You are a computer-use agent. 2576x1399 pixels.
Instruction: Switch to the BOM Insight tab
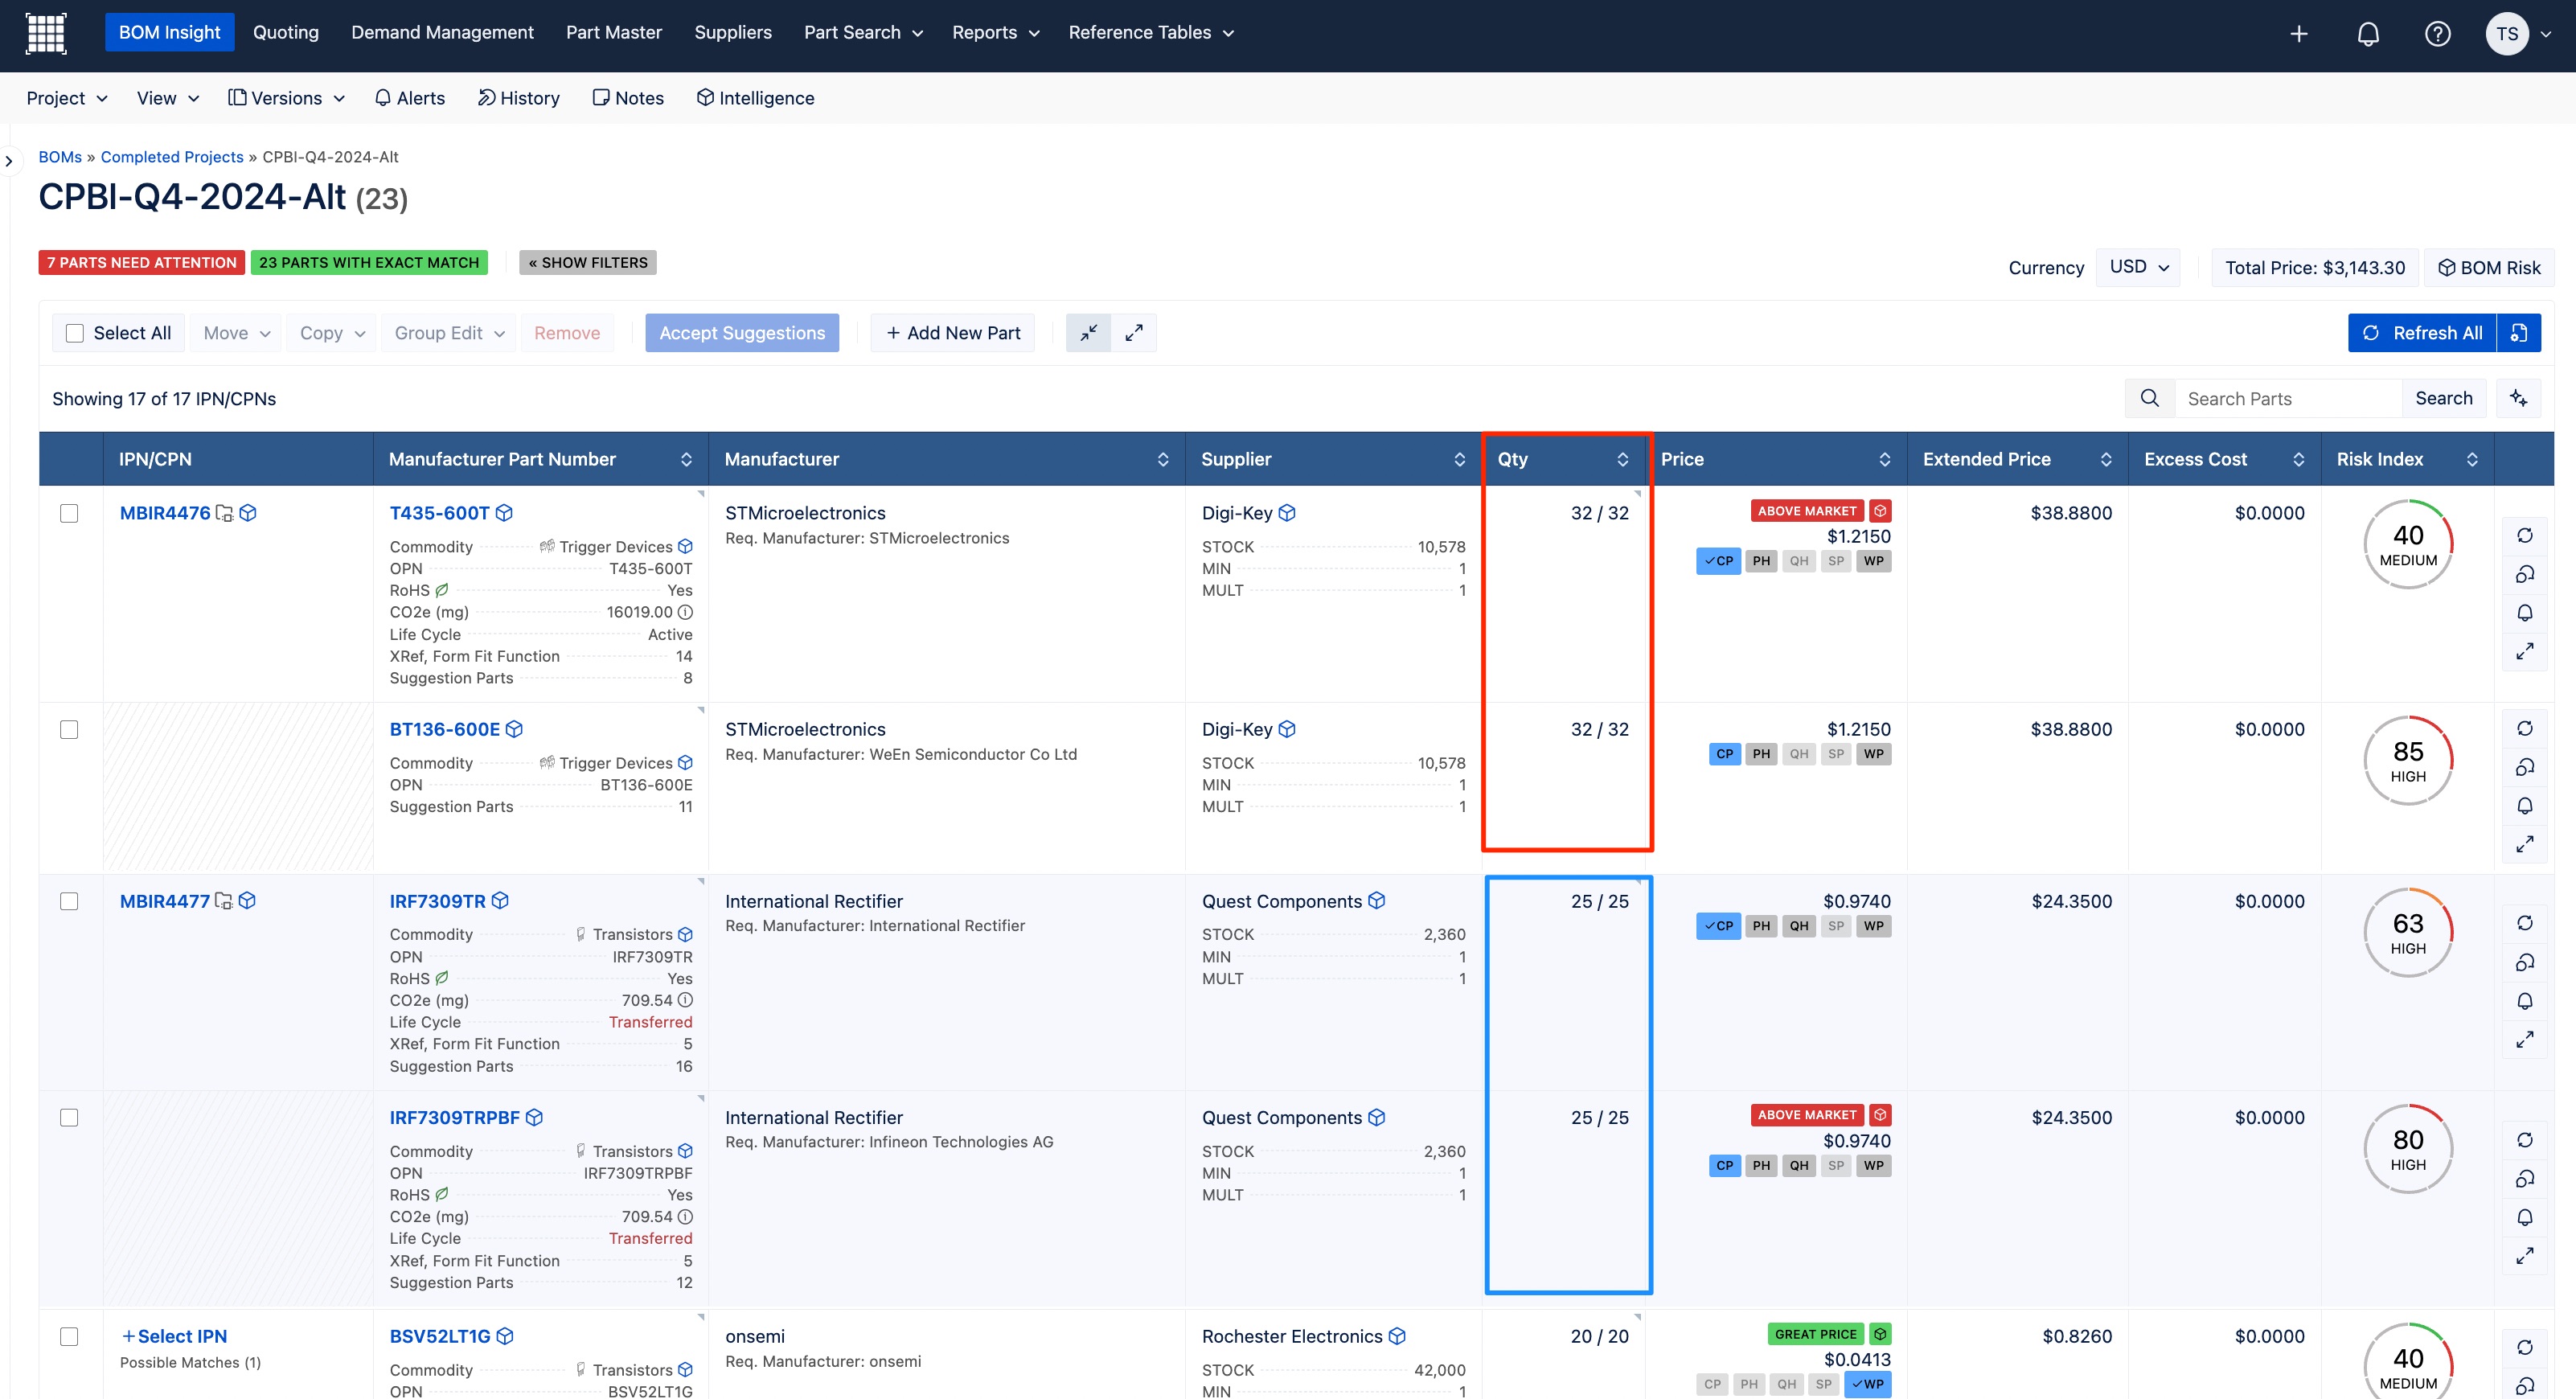click(170, 33)
